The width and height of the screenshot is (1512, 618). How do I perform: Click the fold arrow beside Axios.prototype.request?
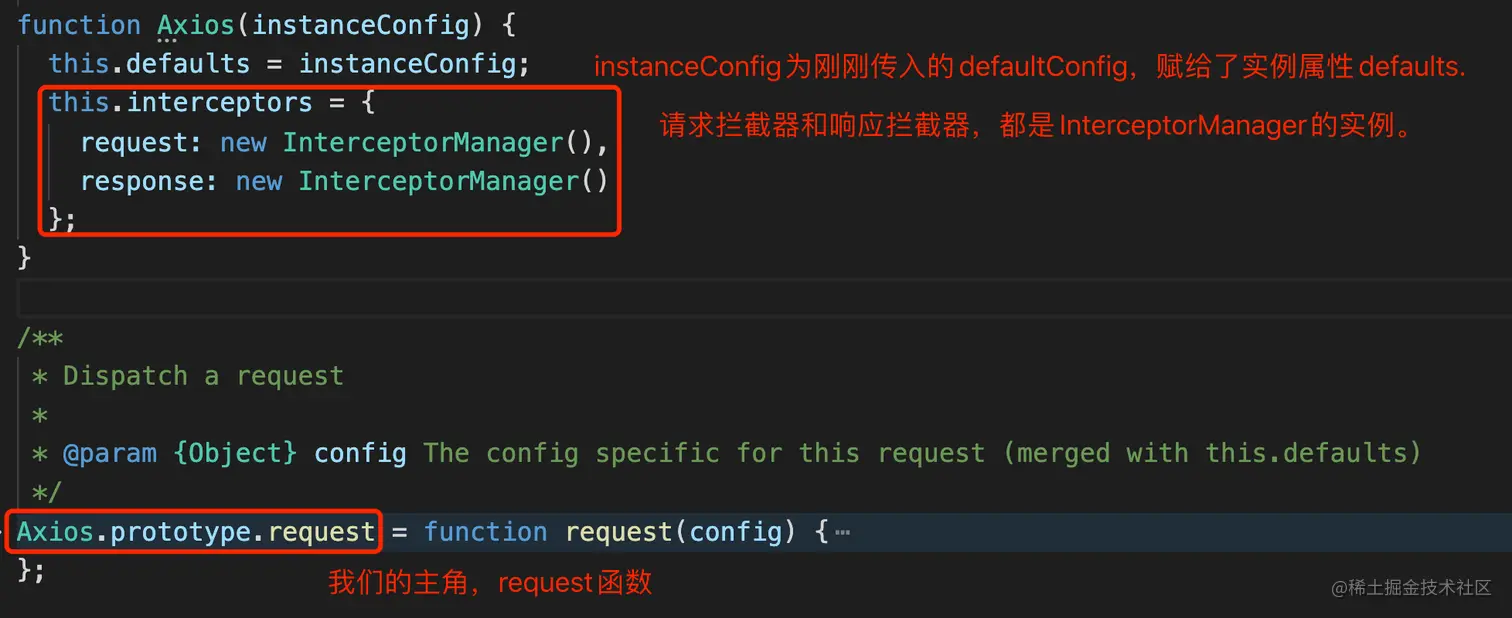4,532
